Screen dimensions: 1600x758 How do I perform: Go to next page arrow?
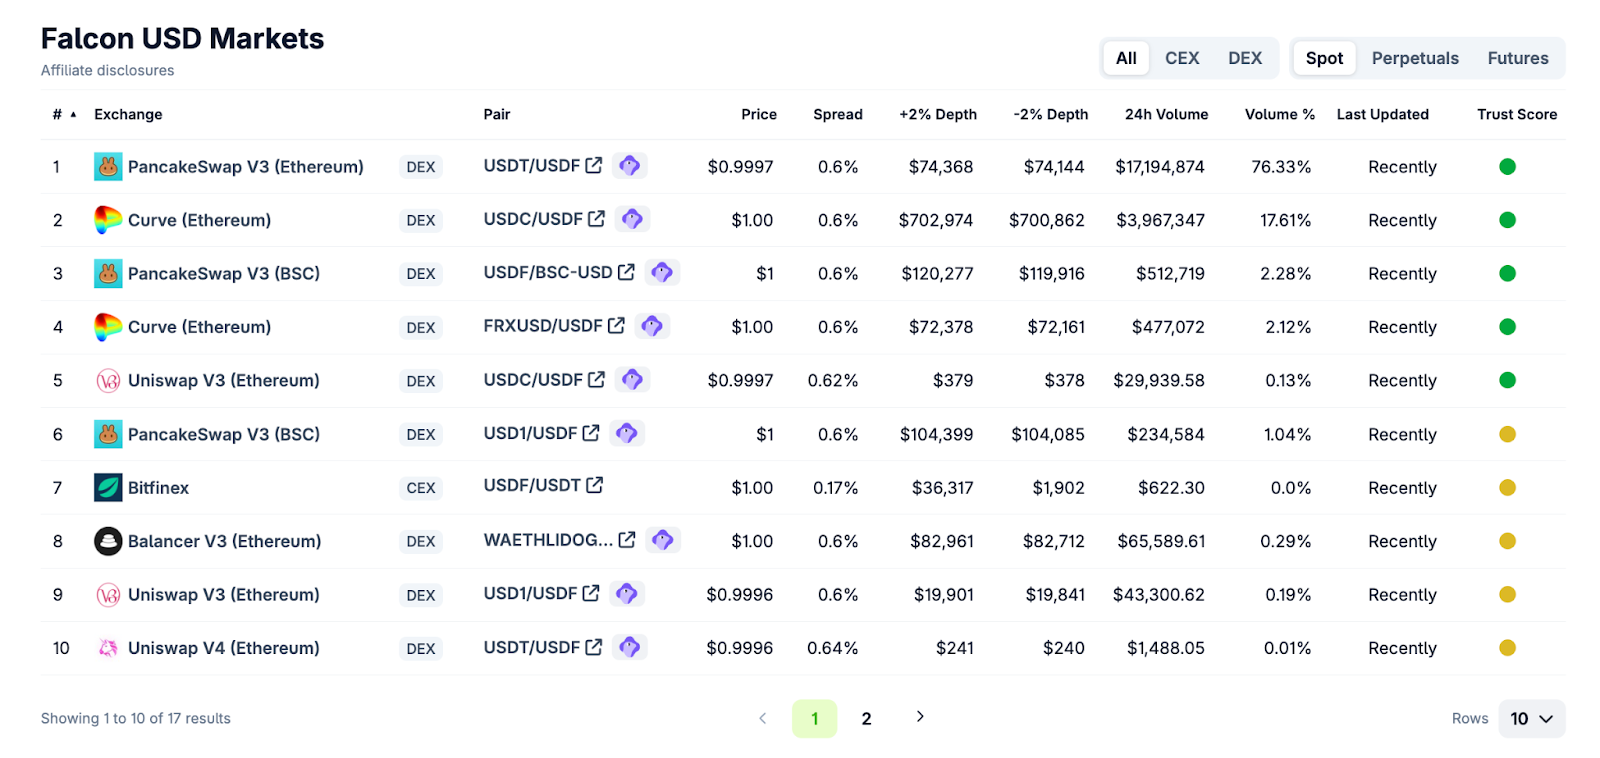pyautogui.click(x=920, y=717)
